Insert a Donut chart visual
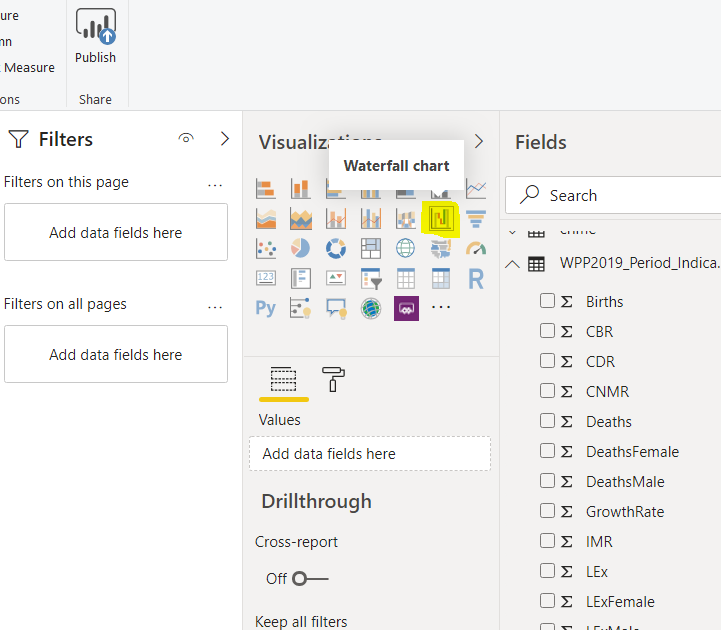Image resolution: width=721 pixels, height=630 pixels. (x=336, y=248)
